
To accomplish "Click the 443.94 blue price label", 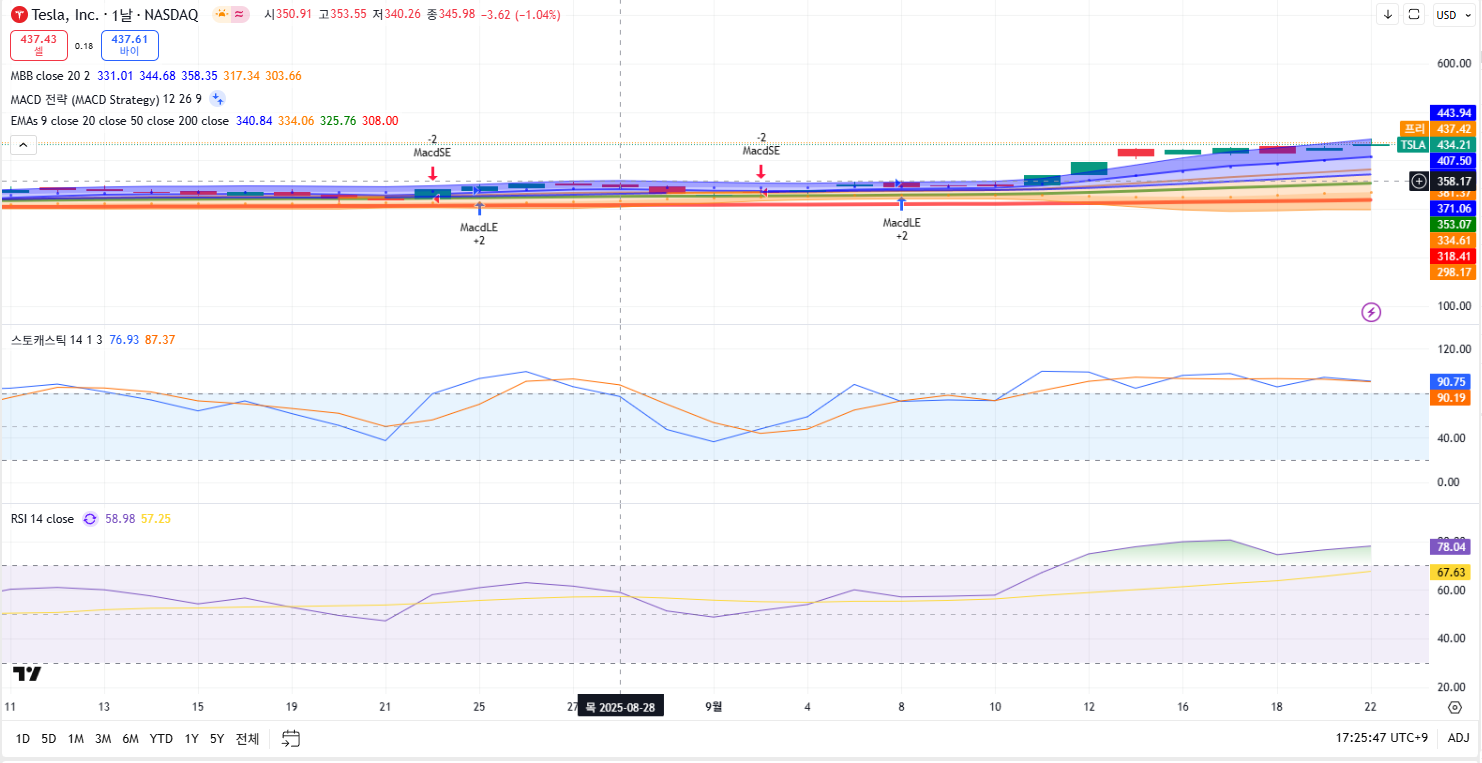I will [x=1453, y=113].
